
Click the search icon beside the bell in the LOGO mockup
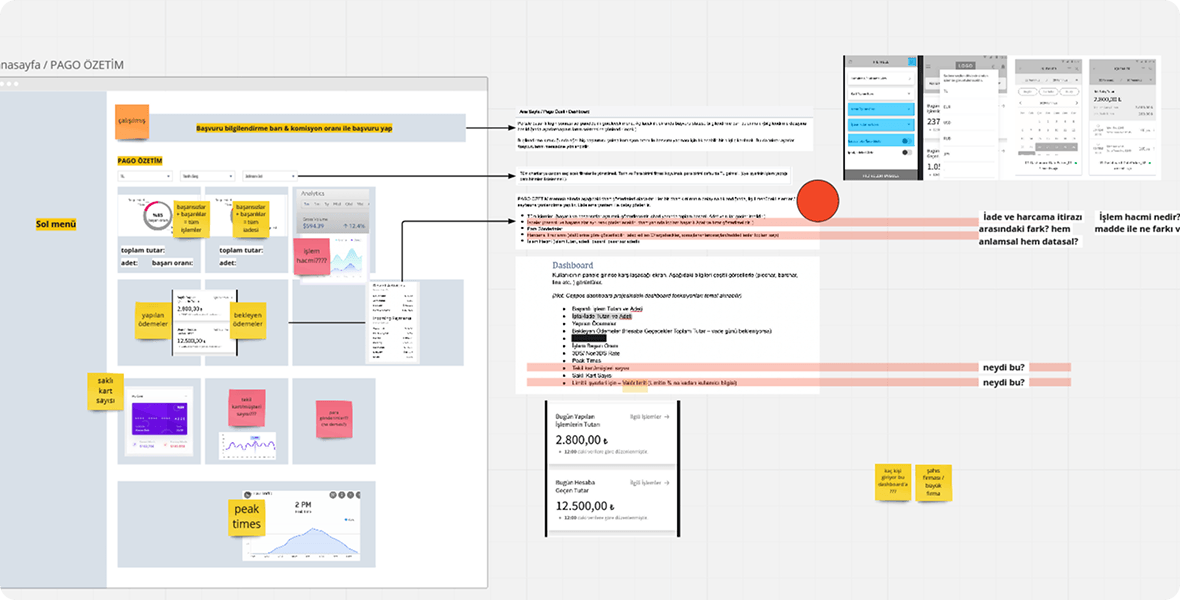point(993,66)
